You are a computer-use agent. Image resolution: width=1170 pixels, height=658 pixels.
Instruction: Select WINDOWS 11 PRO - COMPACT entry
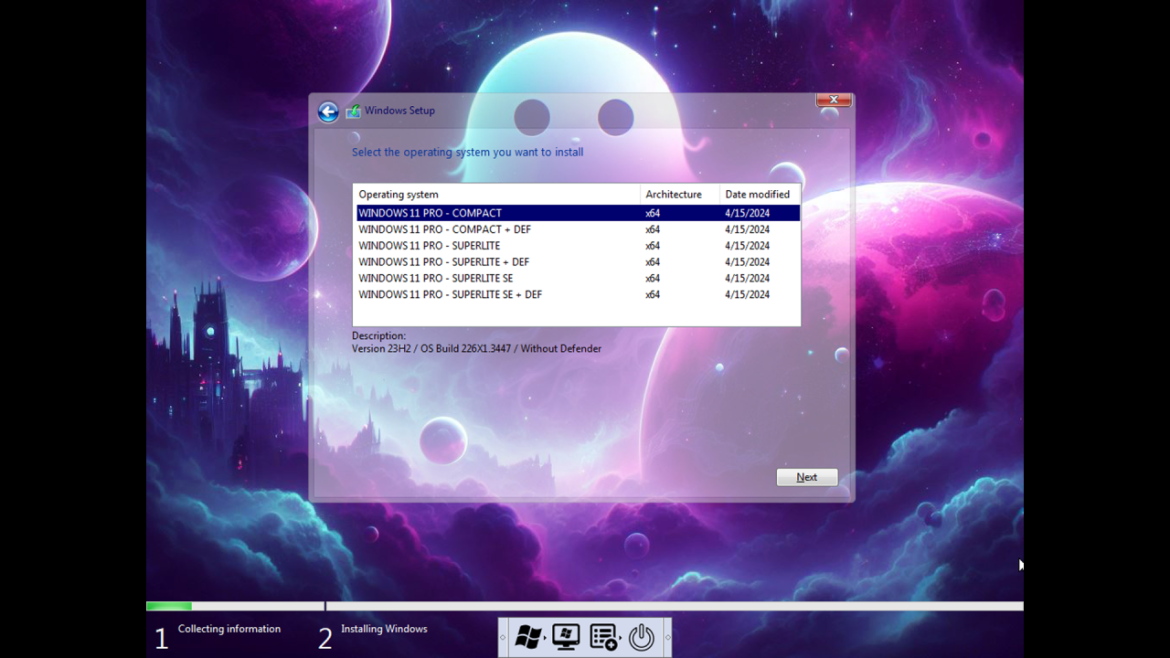[x=430, y=213]
